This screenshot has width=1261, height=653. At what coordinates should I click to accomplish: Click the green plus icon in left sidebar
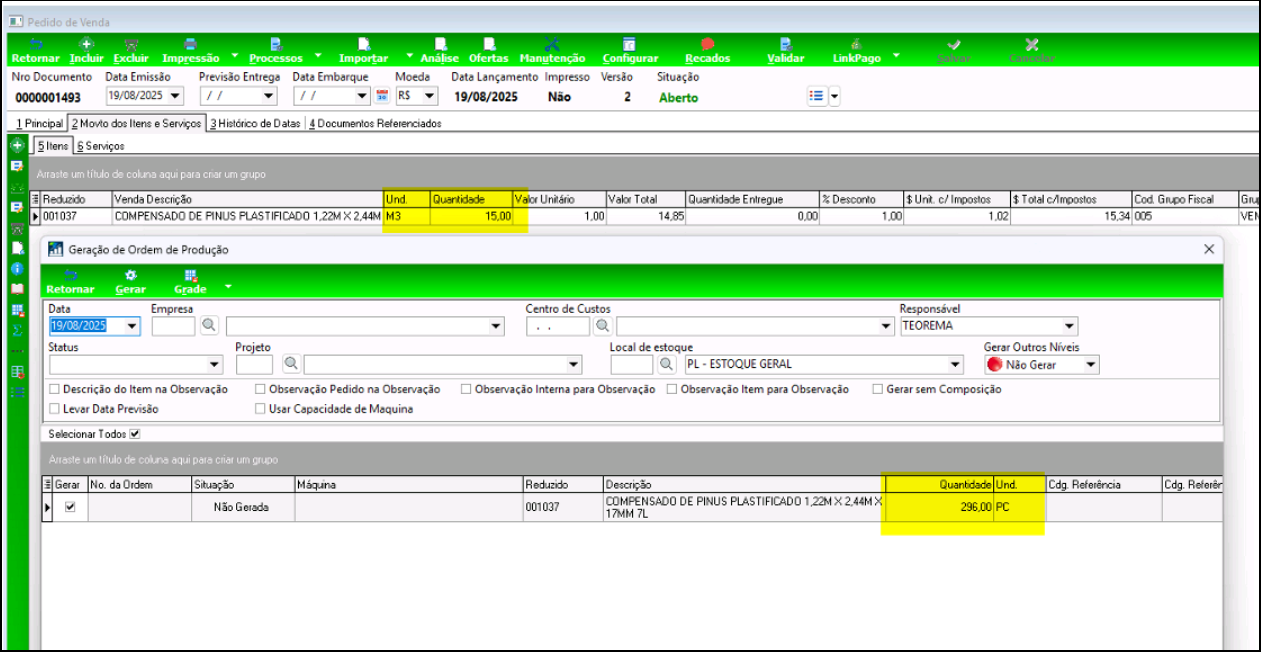click(x=17, y=145)
